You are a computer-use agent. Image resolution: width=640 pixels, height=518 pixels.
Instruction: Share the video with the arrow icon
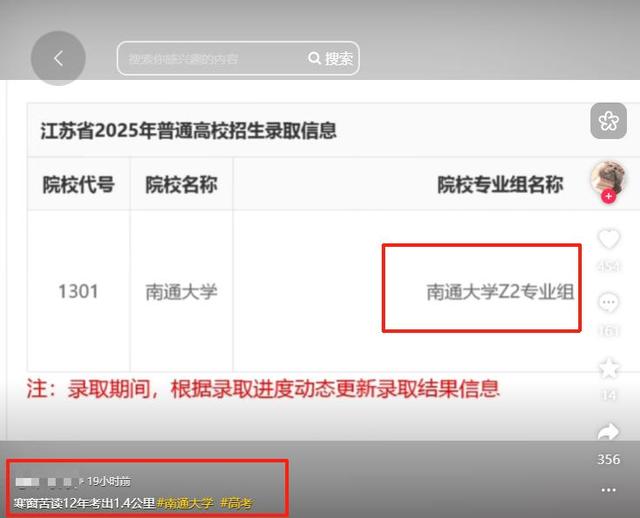click(609, 432)
